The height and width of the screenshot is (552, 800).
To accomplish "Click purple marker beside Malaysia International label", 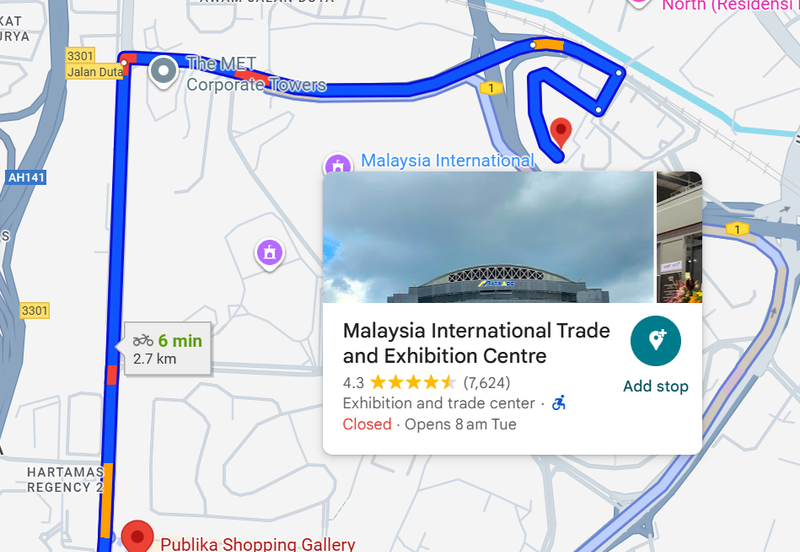I will (338, 163).
